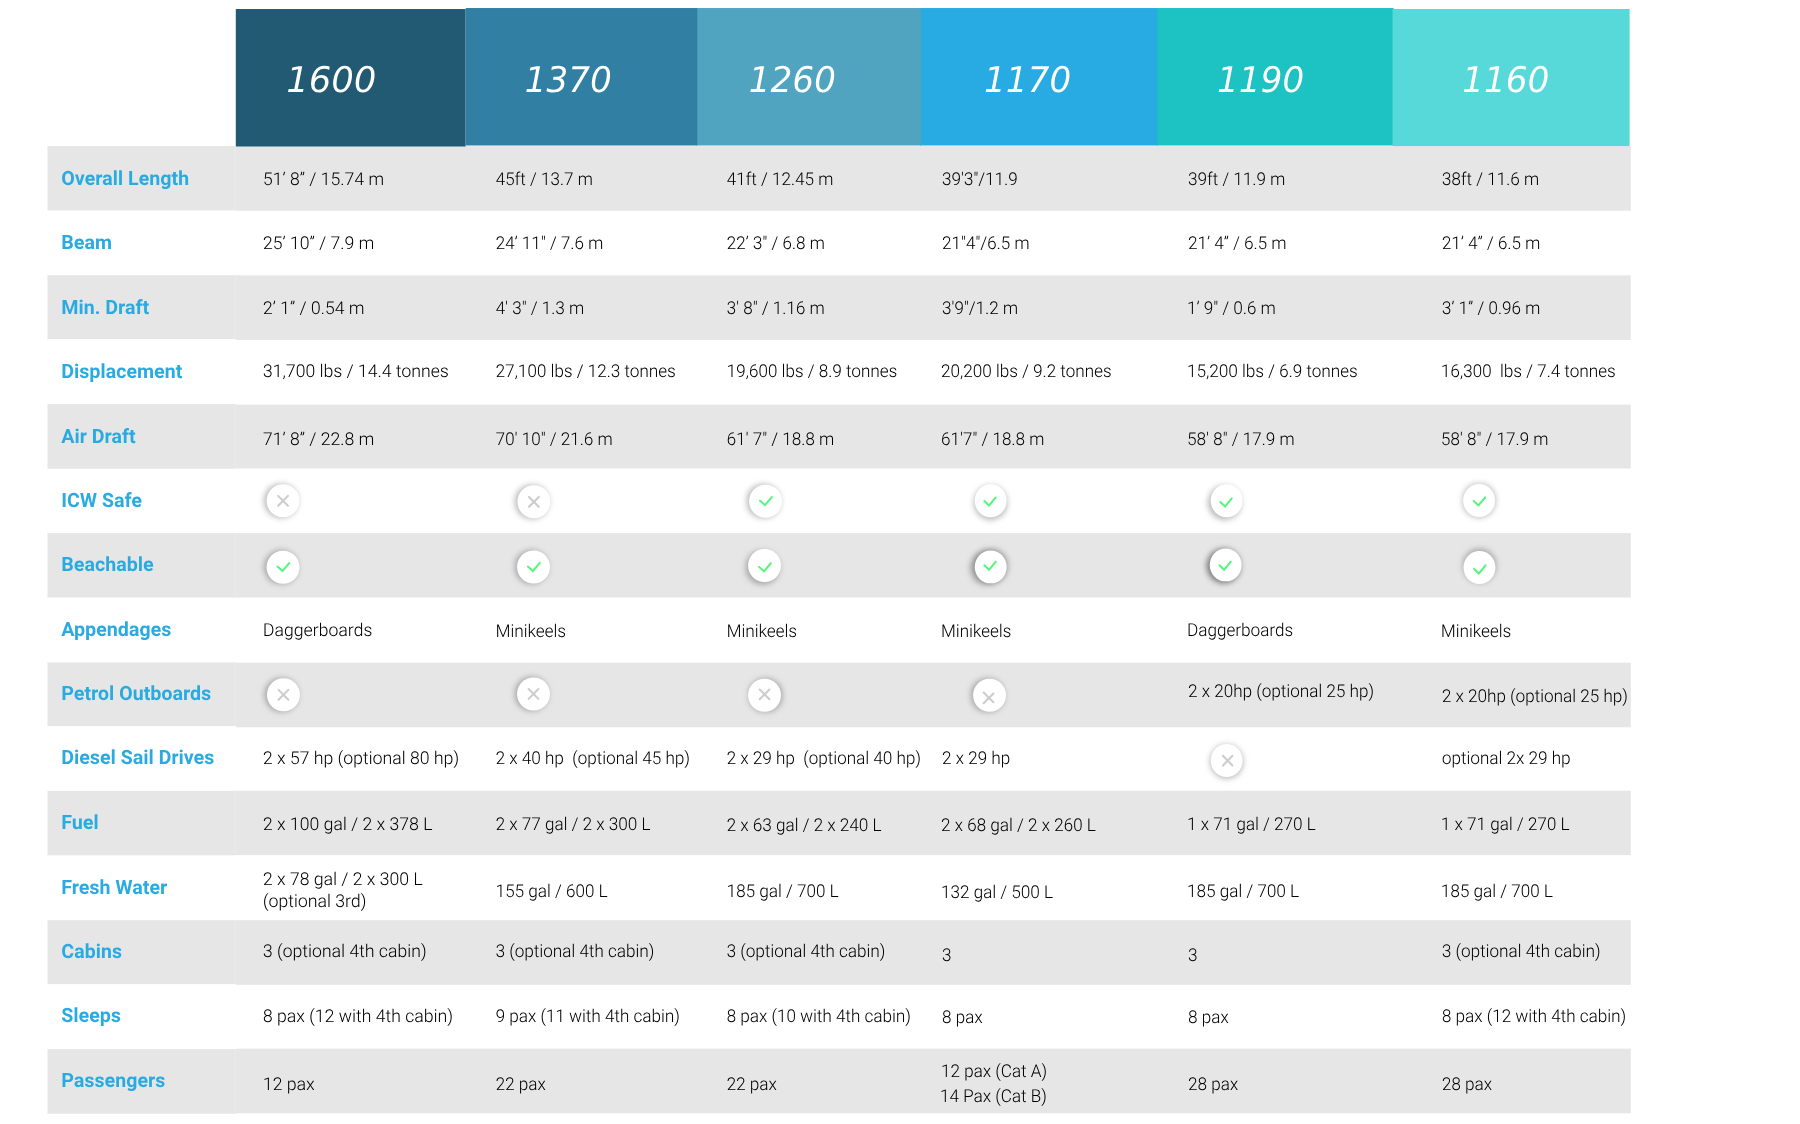Click the ICW Safe checkmark for 1160
The height and width of the screenshot is (1124, 1800).
(1479, 501)
